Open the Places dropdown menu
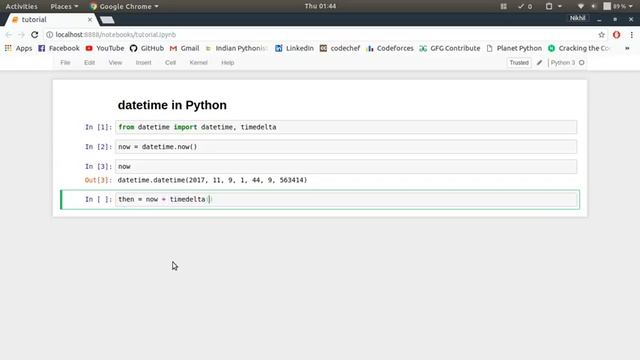This screenshot has height=360, width=640. click(64, 6)
